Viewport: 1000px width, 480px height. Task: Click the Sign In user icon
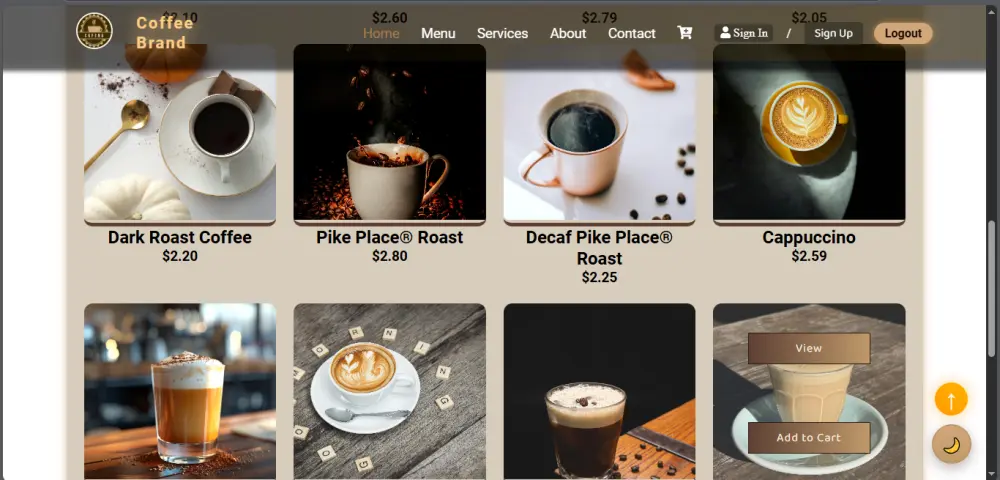pos(725,33)
